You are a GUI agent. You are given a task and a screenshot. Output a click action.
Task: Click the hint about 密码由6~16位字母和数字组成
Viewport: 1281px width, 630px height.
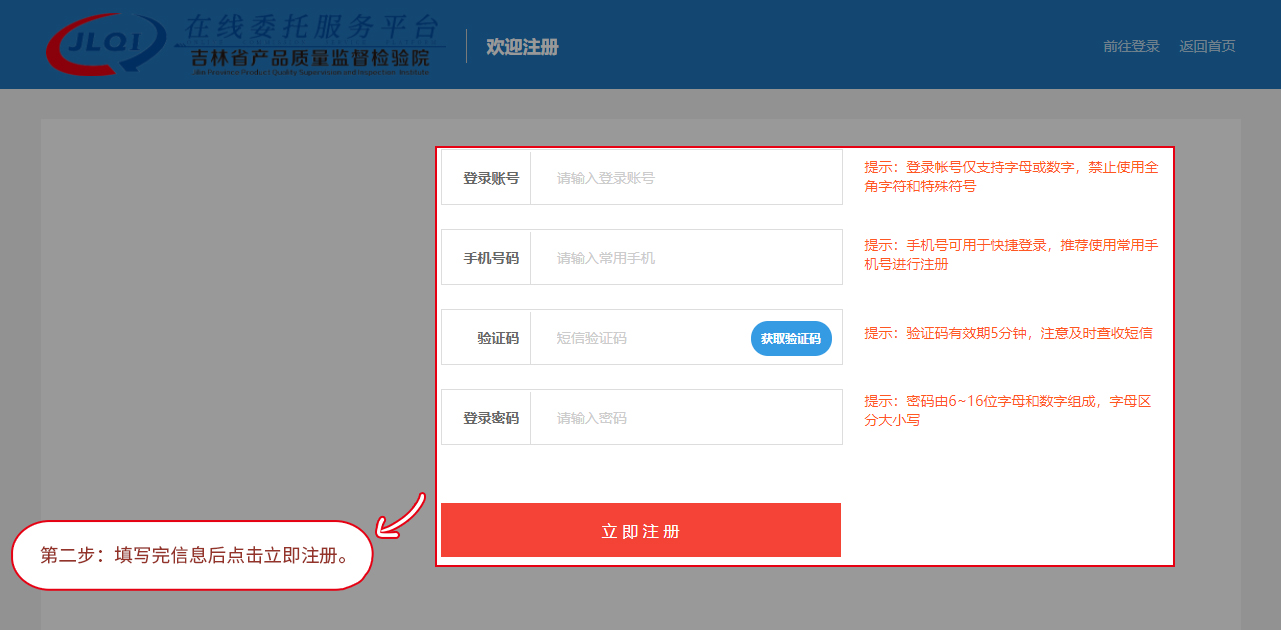(1007, 411)
